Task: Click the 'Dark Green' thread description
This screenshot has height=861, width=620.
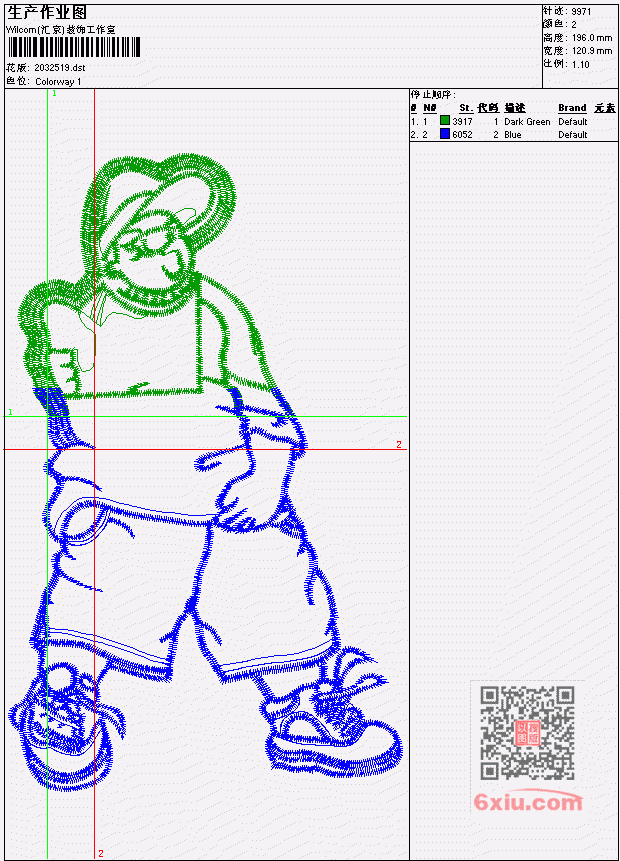Action: coord(527,121)
